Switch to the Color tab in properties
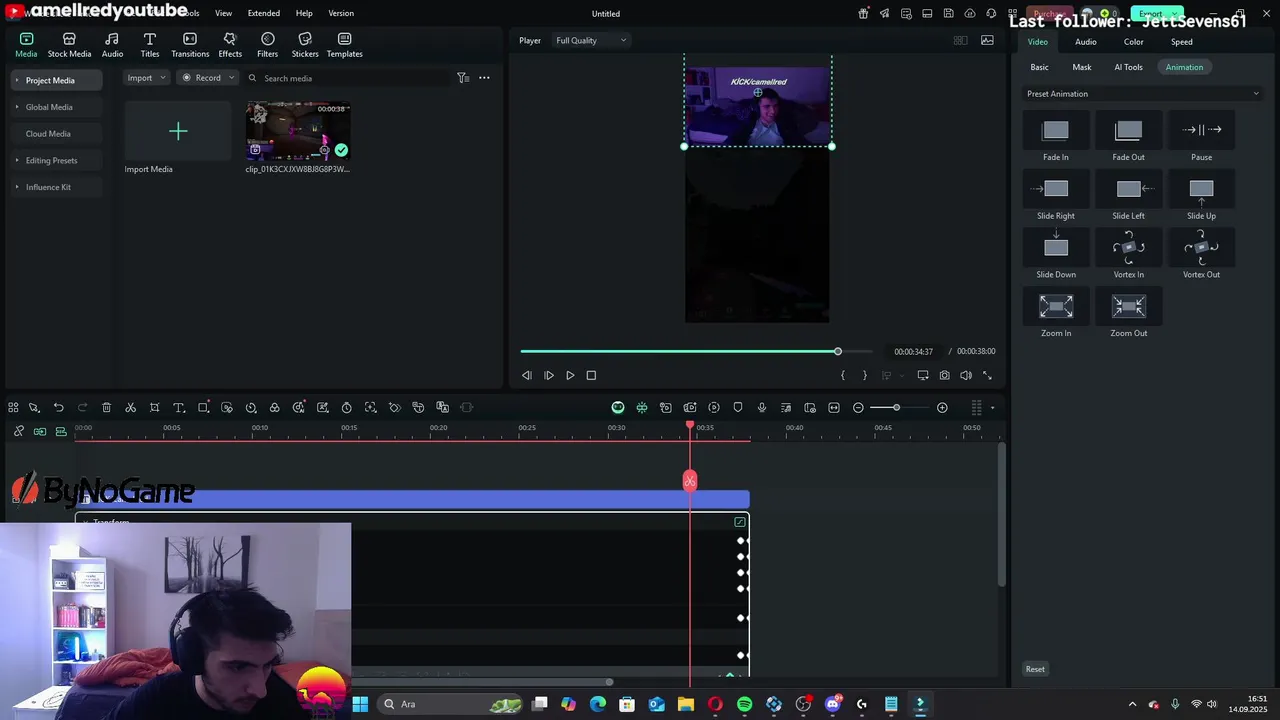 (1133, 42)
